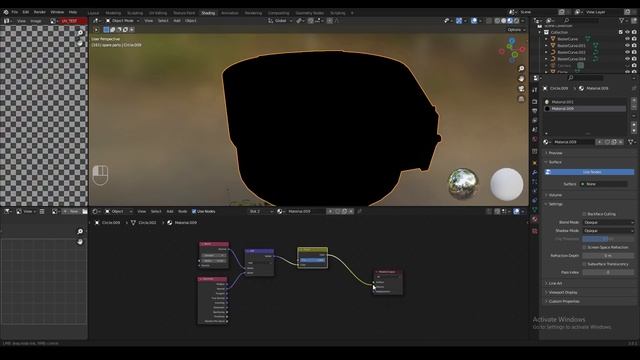640x360 pixels.
Task: Click the Blender logo icon
Action: click(6, 12)
